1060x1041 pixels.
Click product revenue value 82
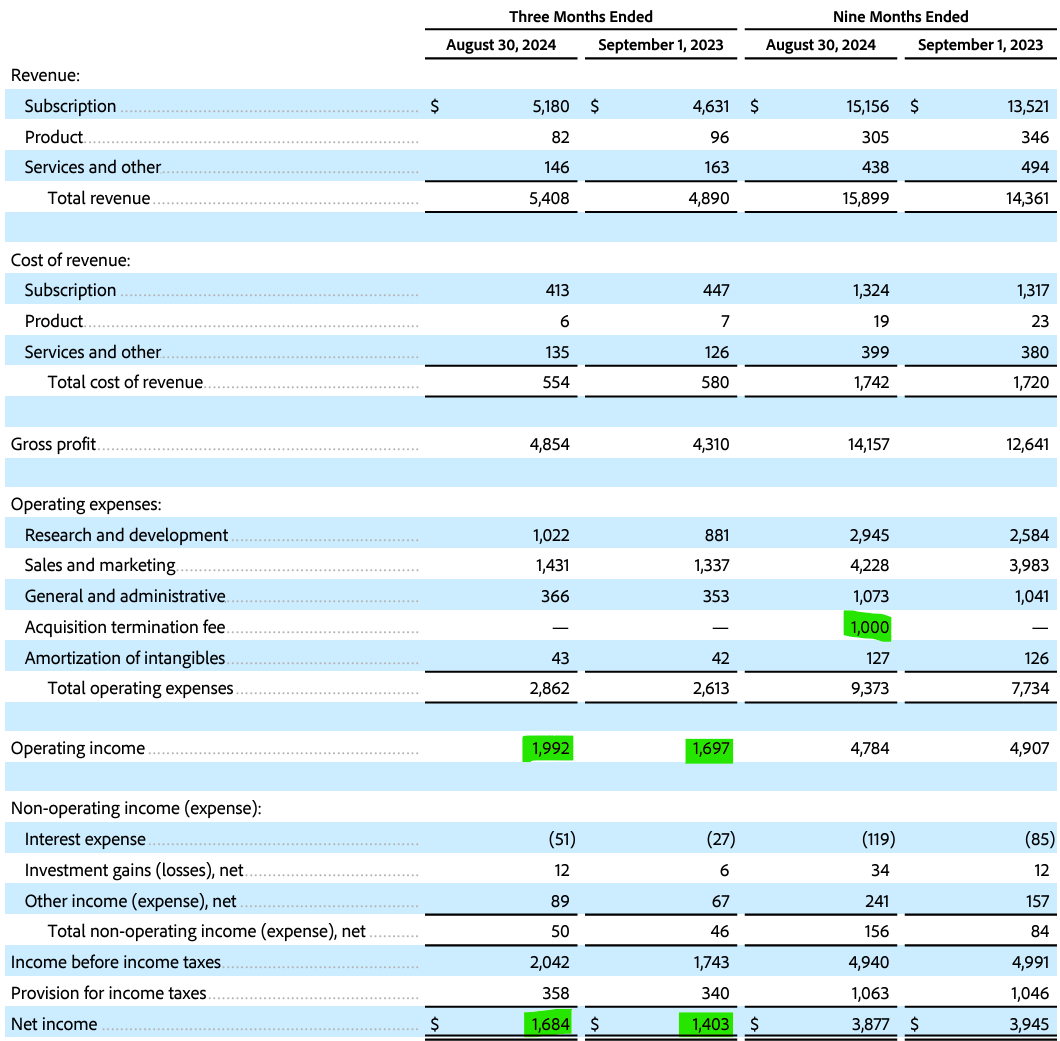[560, 137]
